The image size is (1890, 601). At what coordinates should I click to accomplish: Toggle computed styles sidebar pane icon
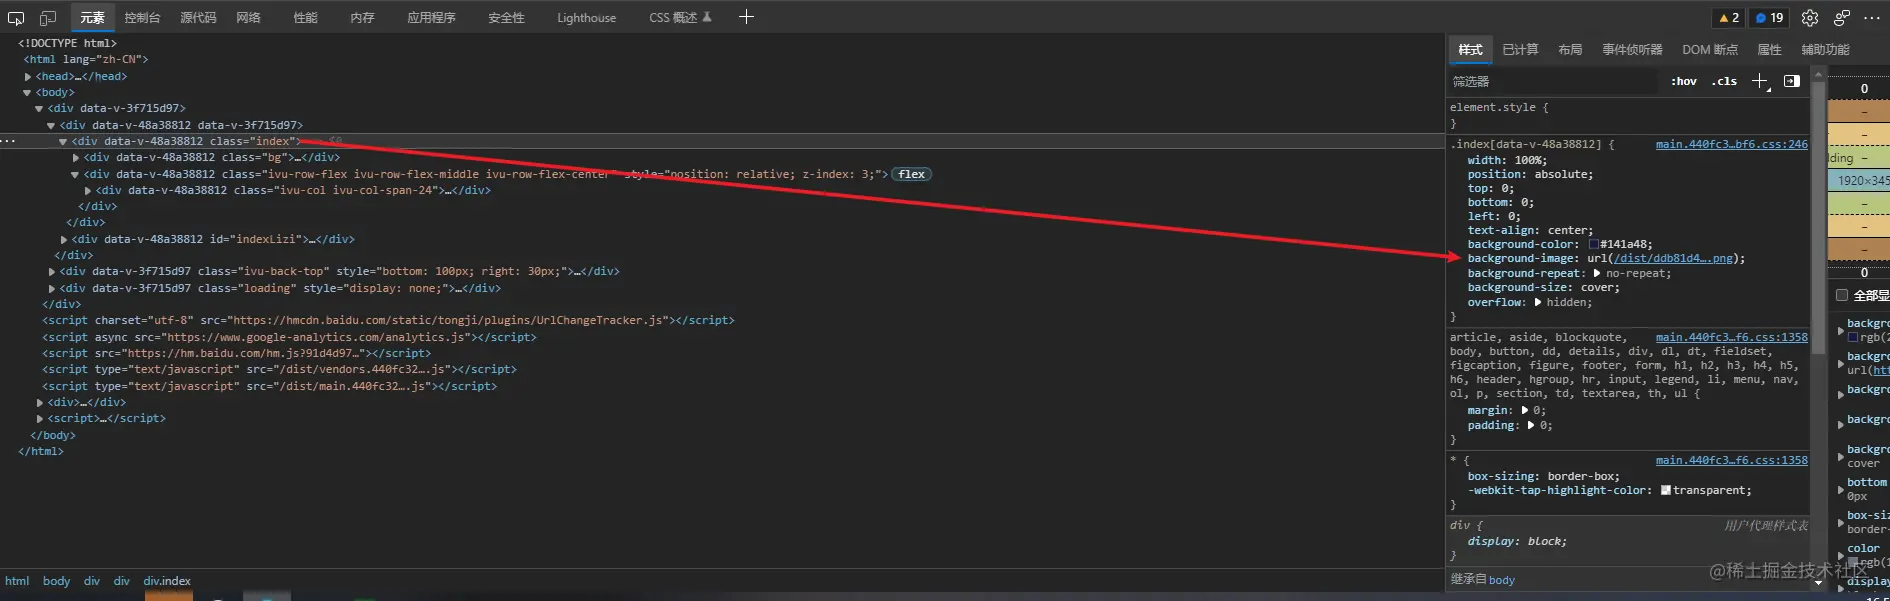1792,81
